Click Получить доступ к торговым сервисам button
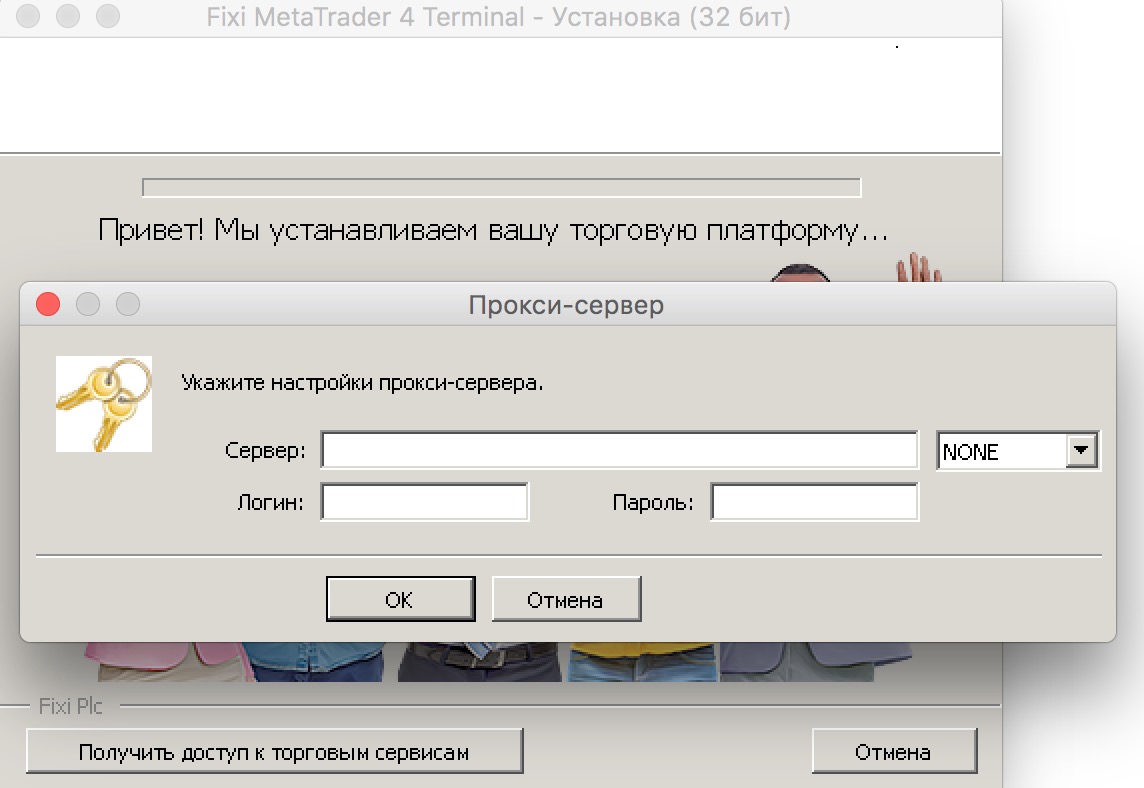Screen dimensions: 1144x788 (274, 751)
